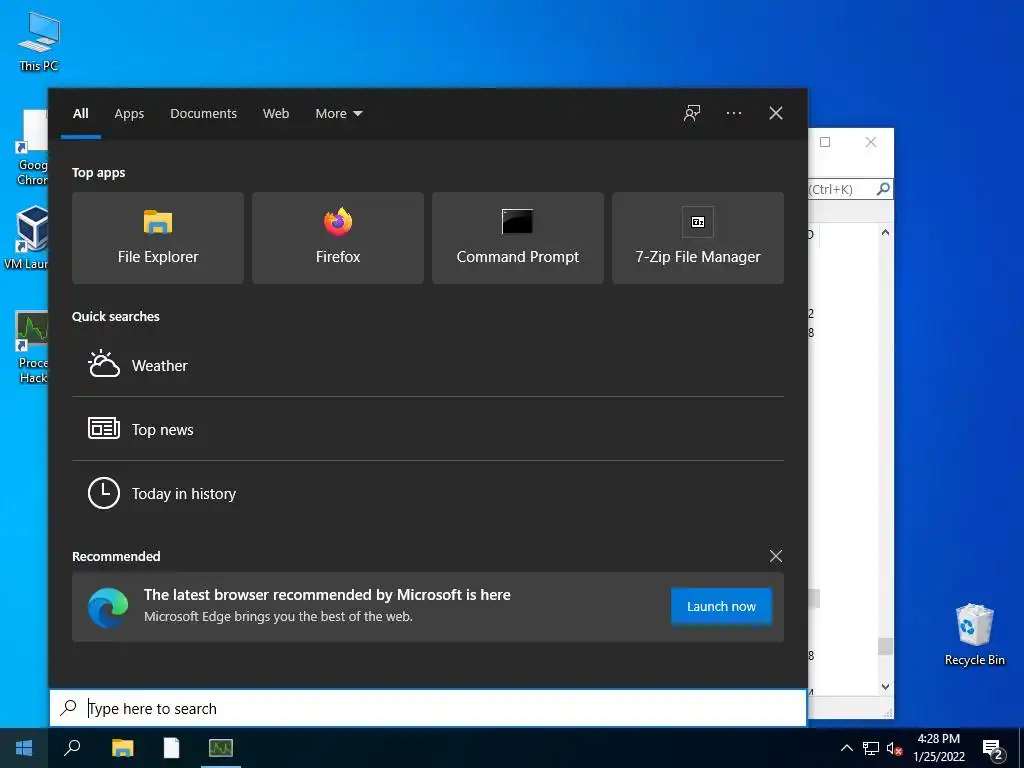Focus the Type here to search box

(x=428, y=708)
